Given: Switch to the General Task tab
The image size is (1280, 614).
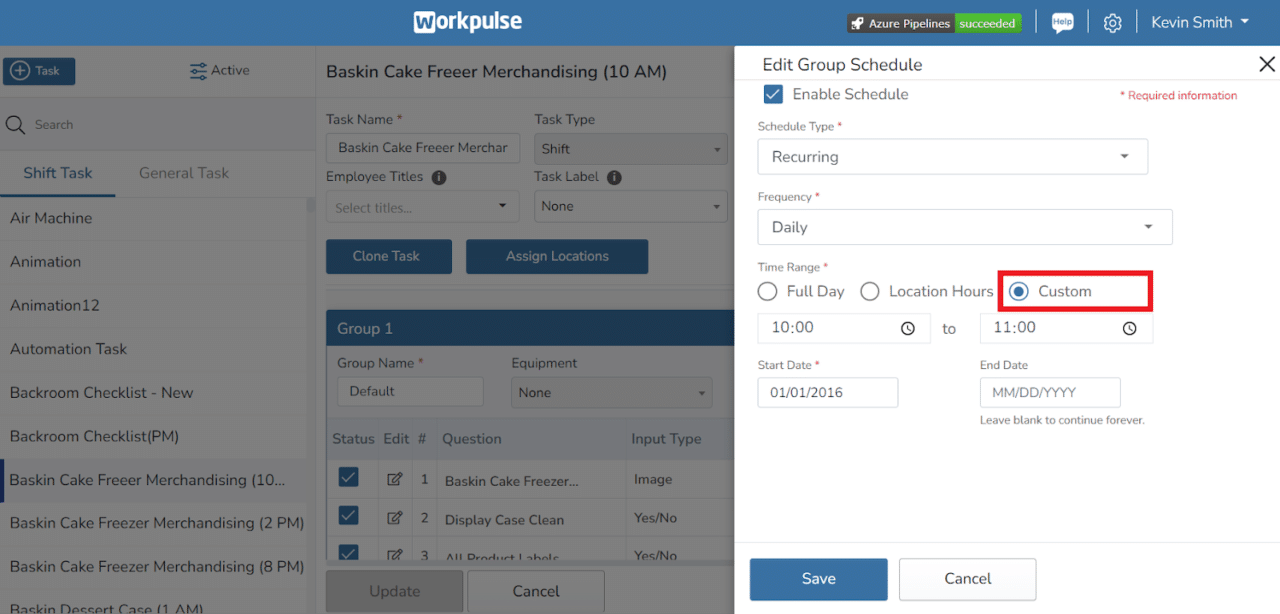Looking at the screenshot, I should pyautogui.click(x=184, y=173).
